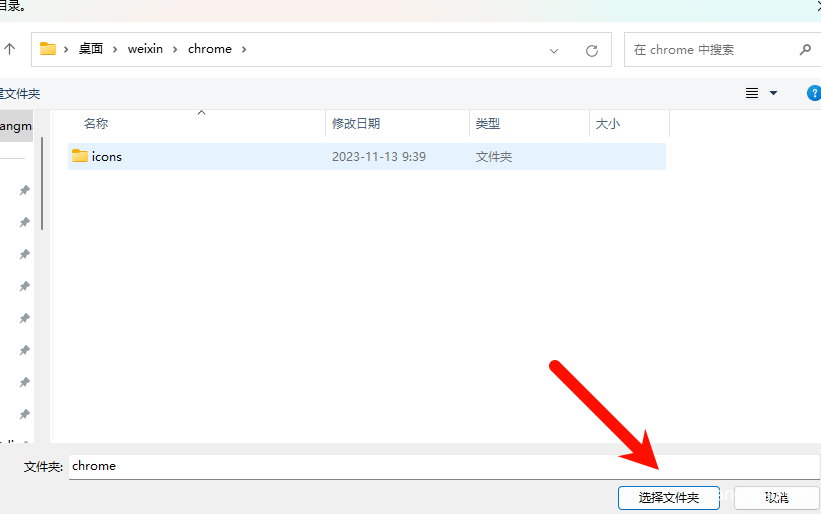This screenshot has width=821, height=514.
Task: Open help with the blue question mark icon
Action: (813, 93)
